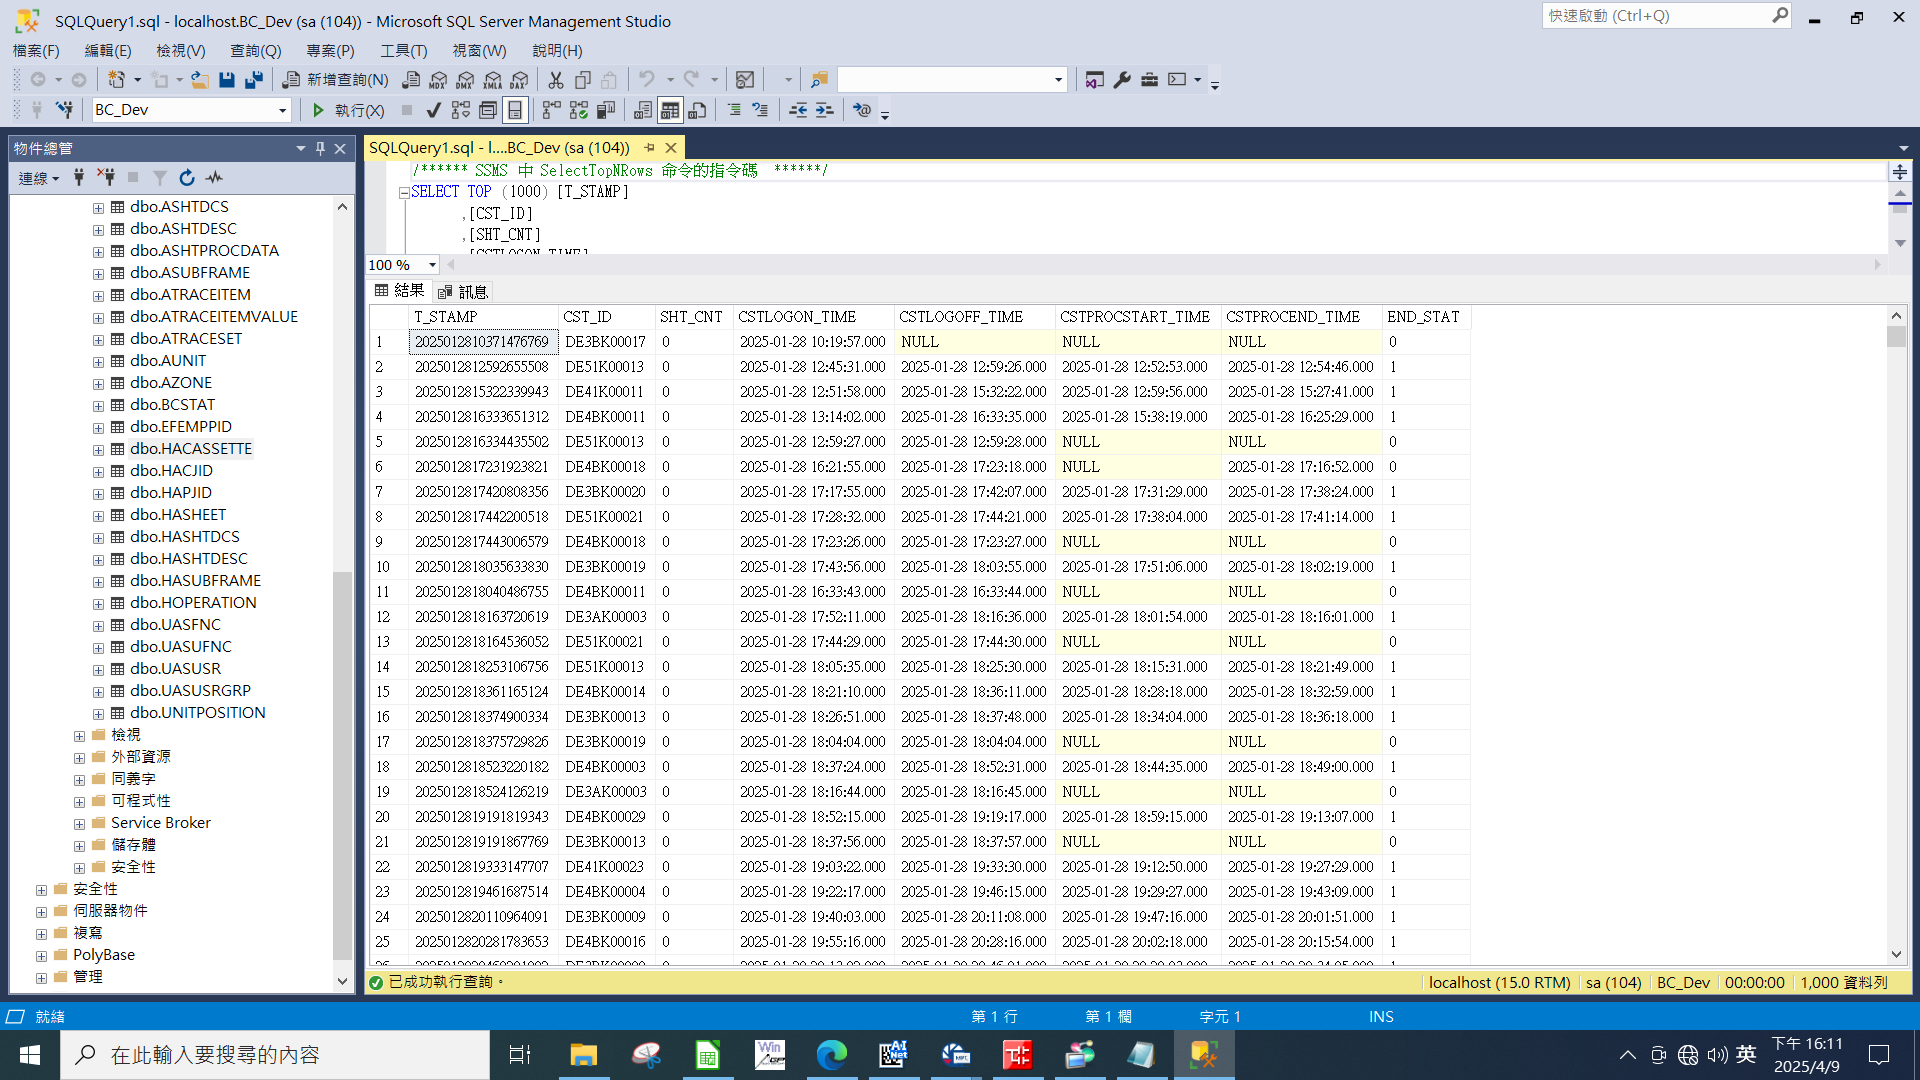This screenshot has width=1920, height=1080.
Task: Open the 檔案(F) menu
Action: (36, 50)
